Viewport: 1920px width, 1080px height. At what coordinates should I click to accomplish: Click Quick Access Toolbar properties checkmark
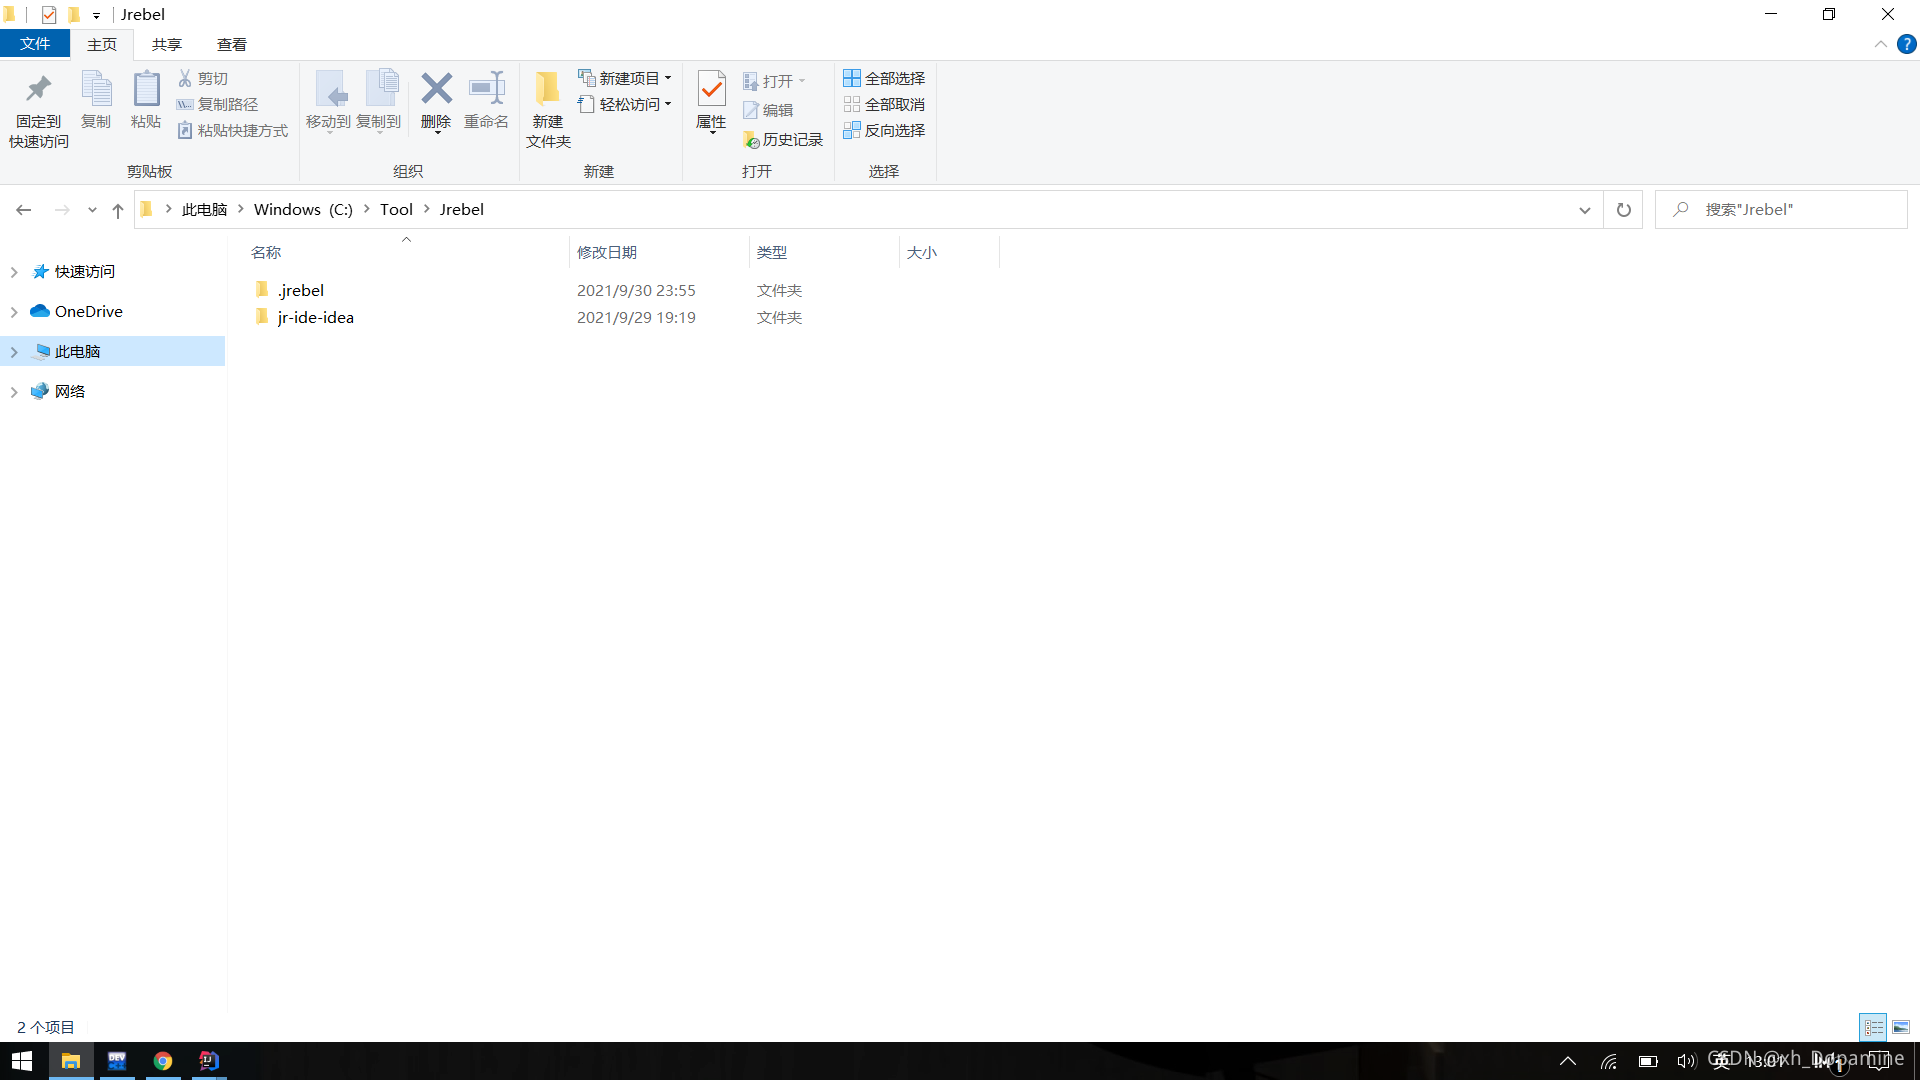49,14
